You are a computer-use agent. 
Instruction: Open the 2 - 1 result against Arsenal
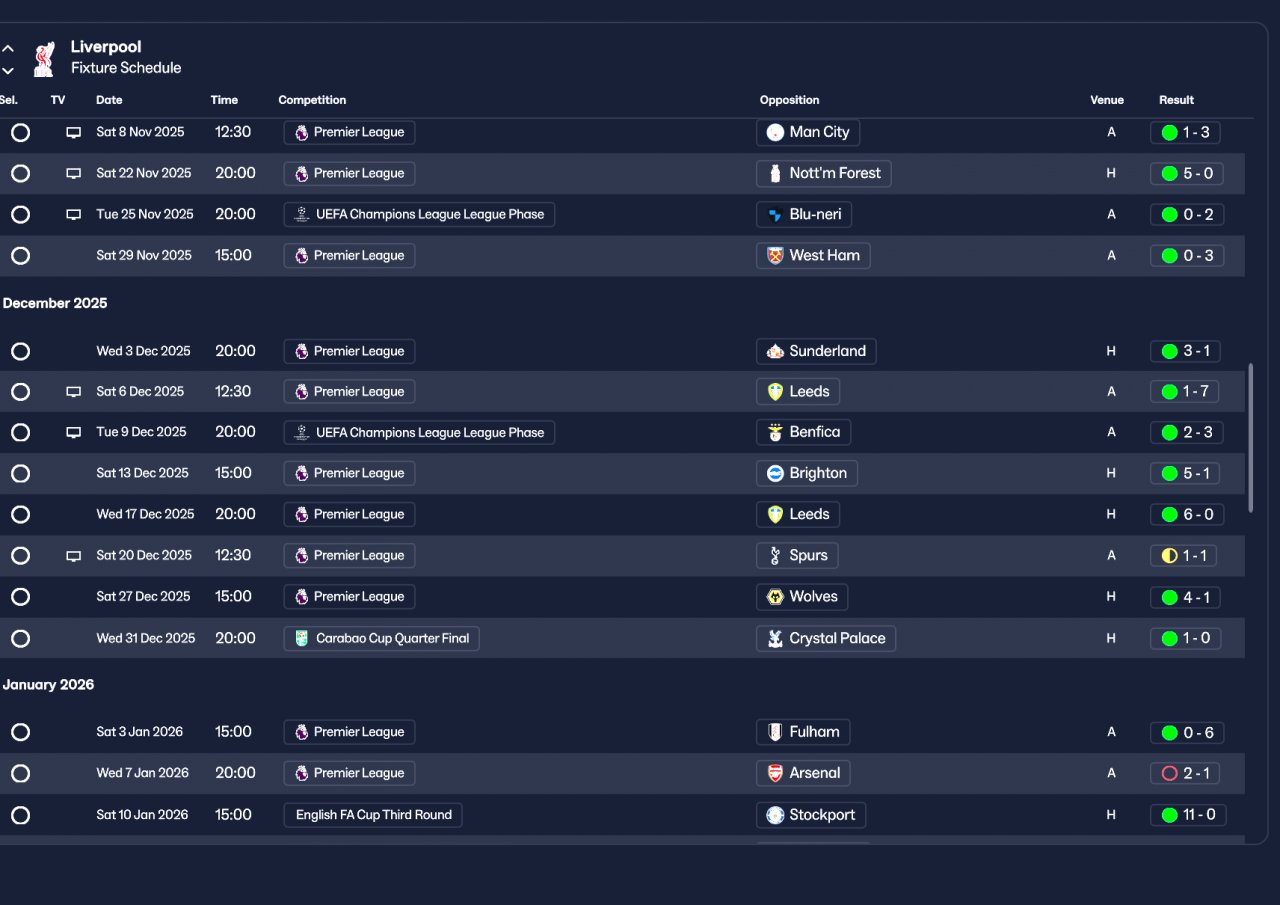coord(1185,773)
